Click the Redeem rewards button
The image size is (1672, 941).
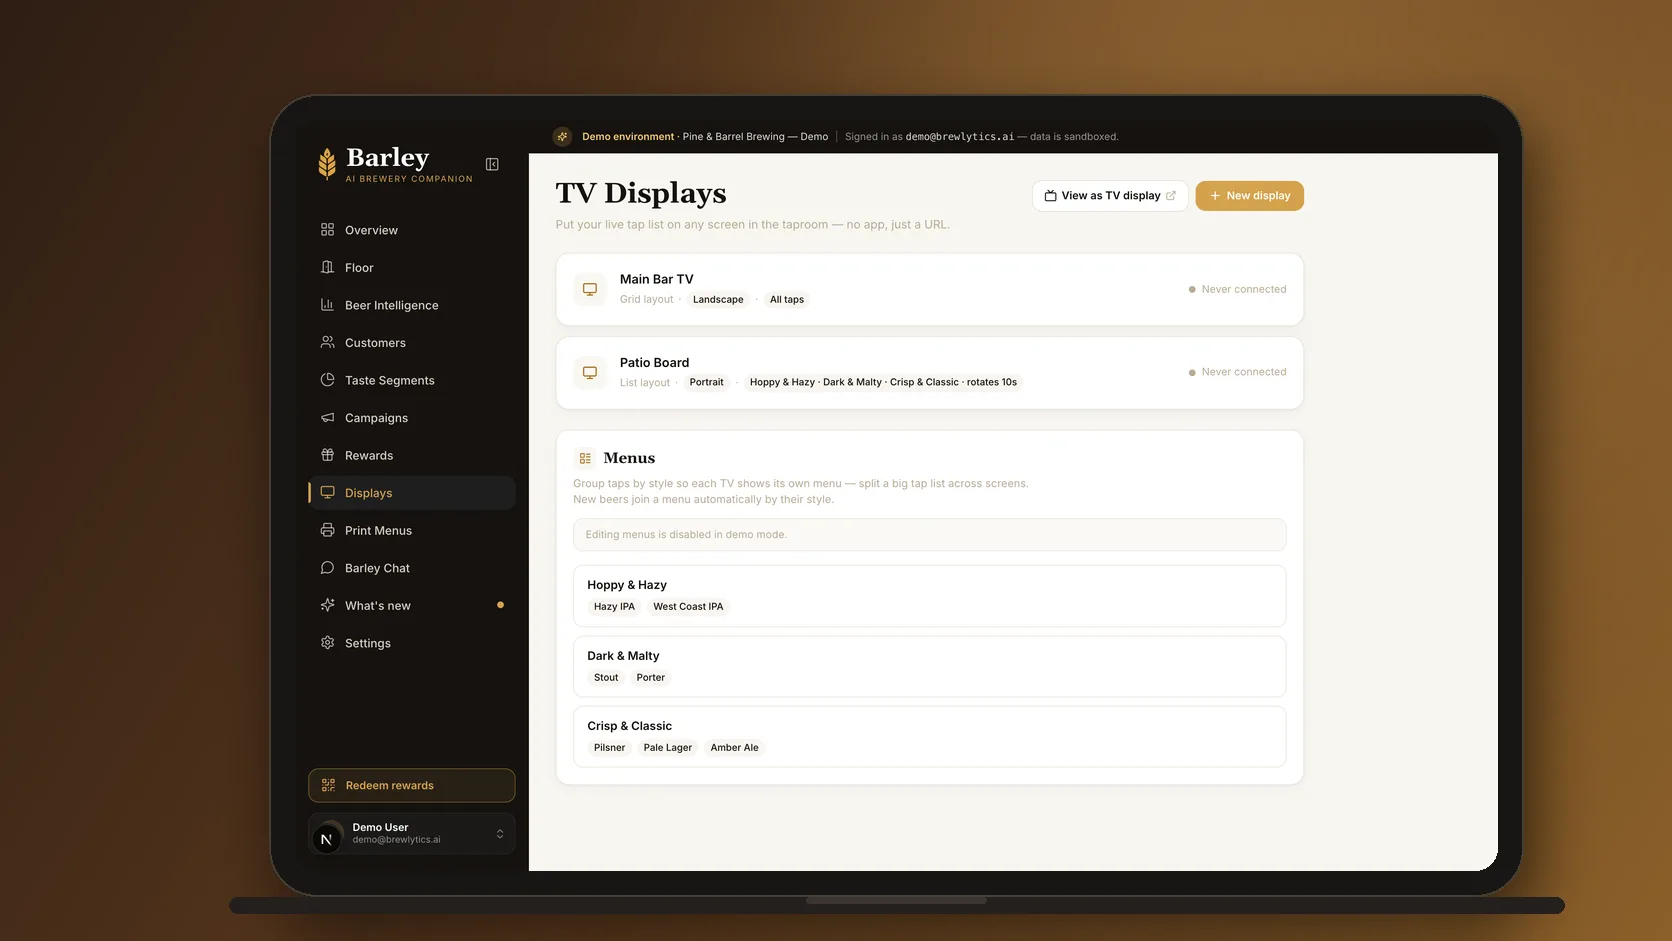[x=412, y=785]
